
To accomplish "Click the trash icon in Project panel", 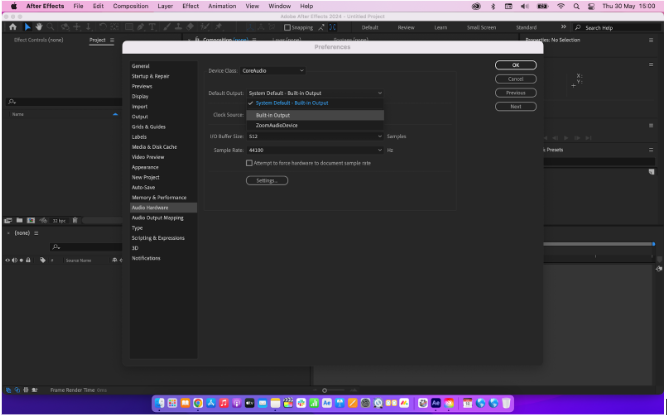I will [75, 221].
